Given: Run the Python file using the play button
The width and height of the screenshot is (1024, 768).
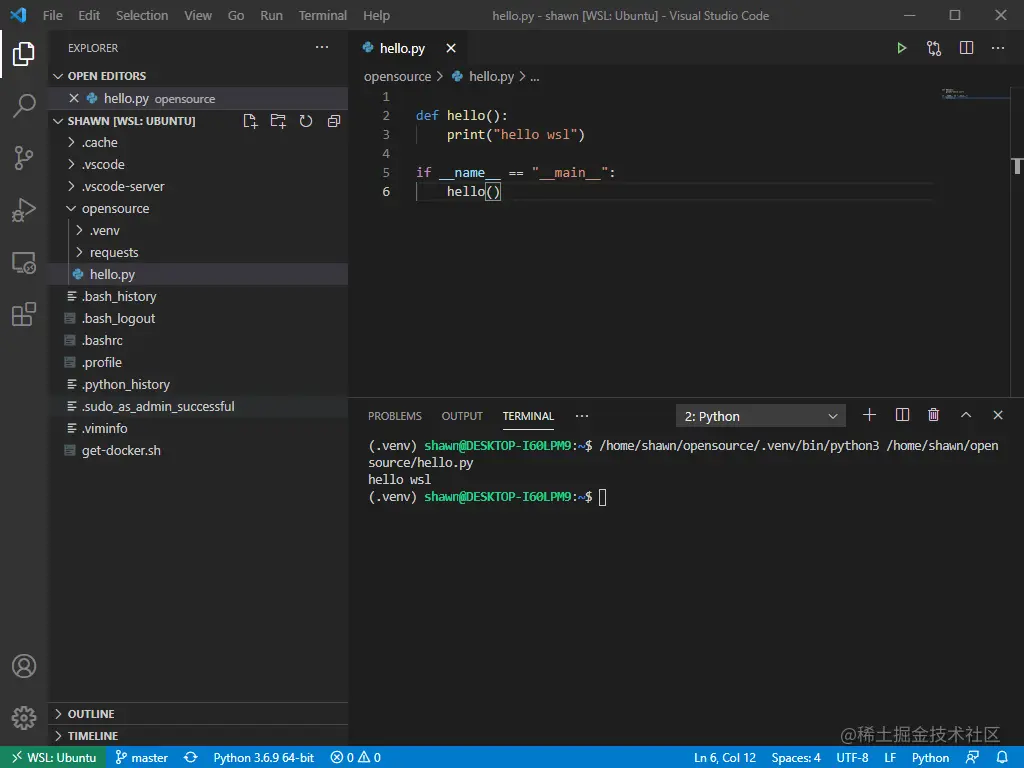Looking at the screenshot, I should (901, 47).
